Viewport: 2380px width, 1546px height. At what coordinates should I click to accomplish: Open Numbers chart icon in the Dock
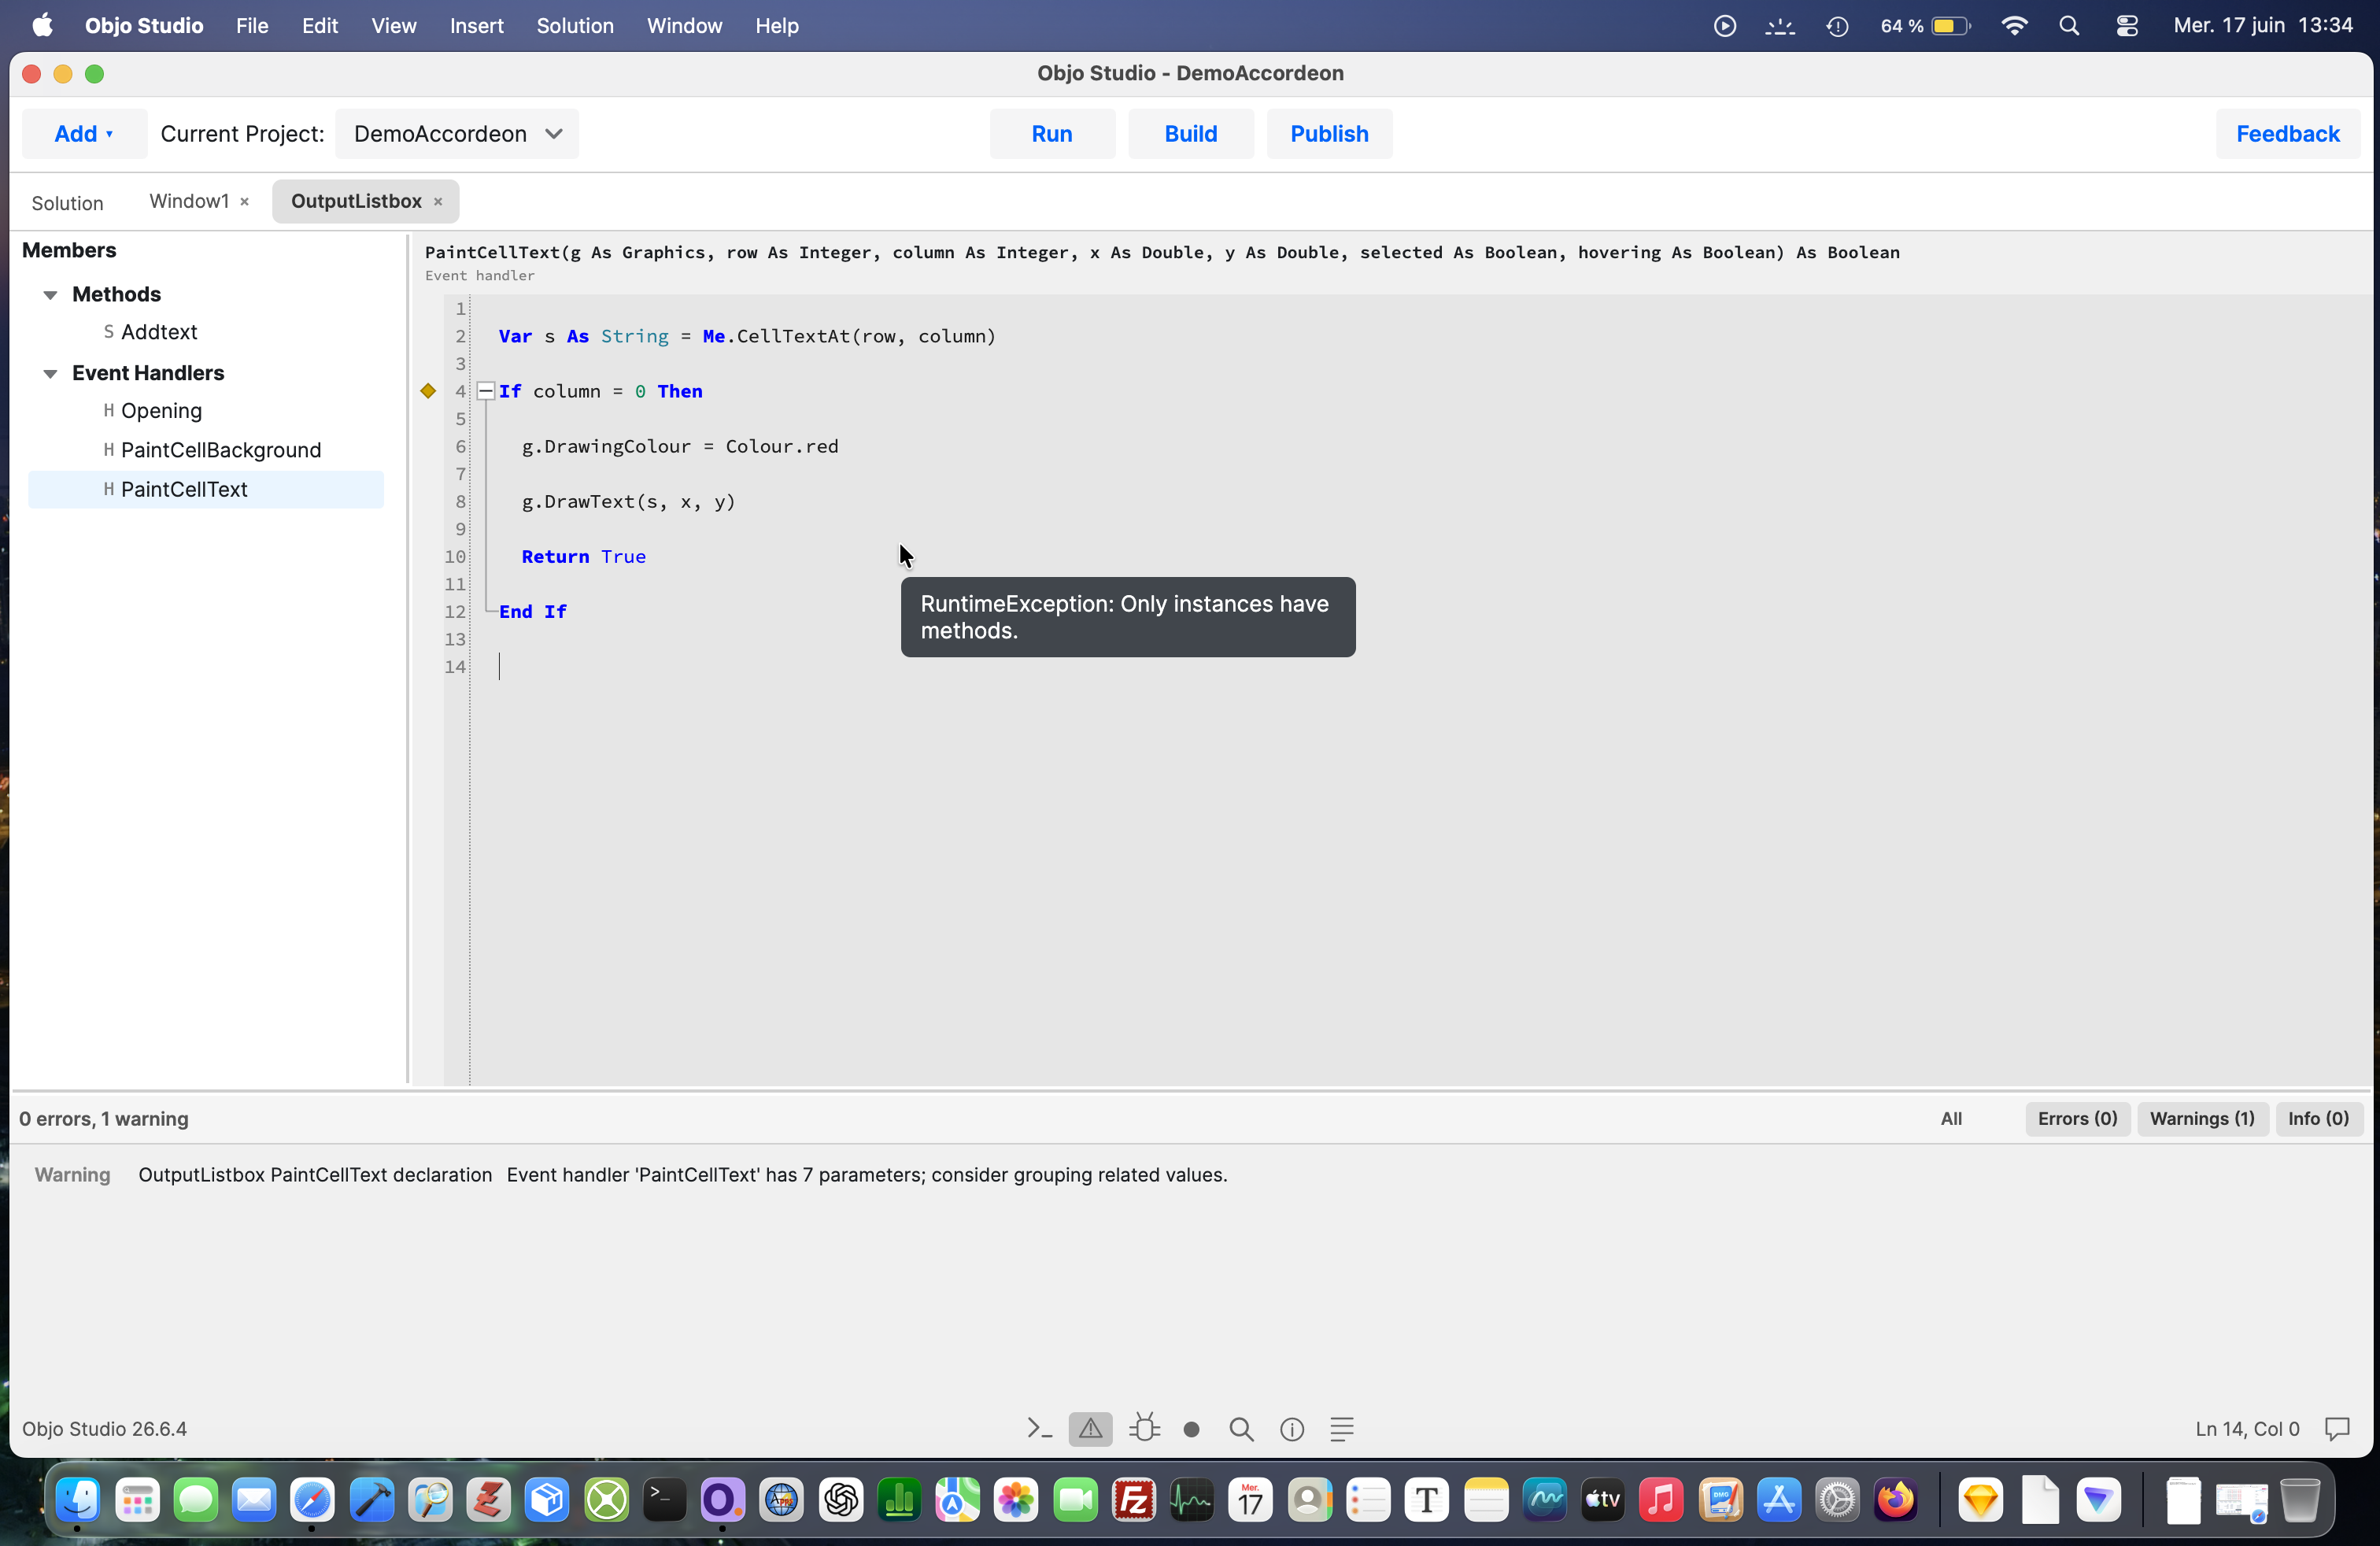coord(900,1499)
